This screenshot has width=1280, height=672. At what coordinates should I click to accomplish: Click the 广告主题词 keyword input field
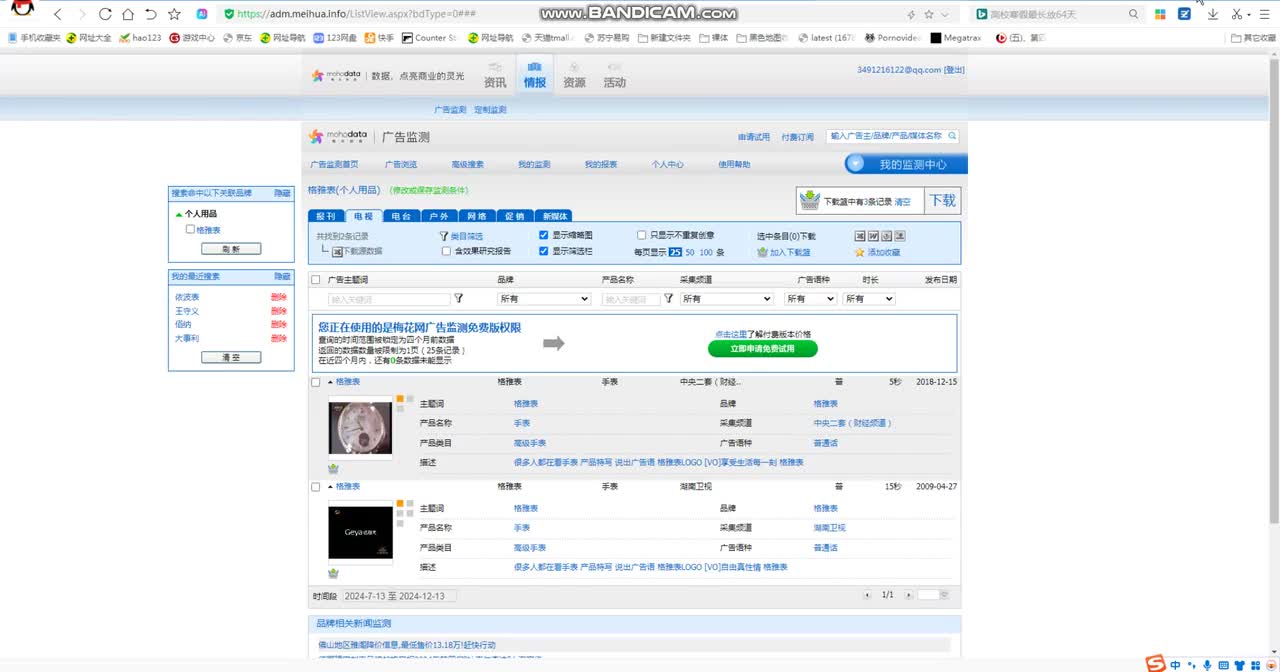(x=389, y=299)
